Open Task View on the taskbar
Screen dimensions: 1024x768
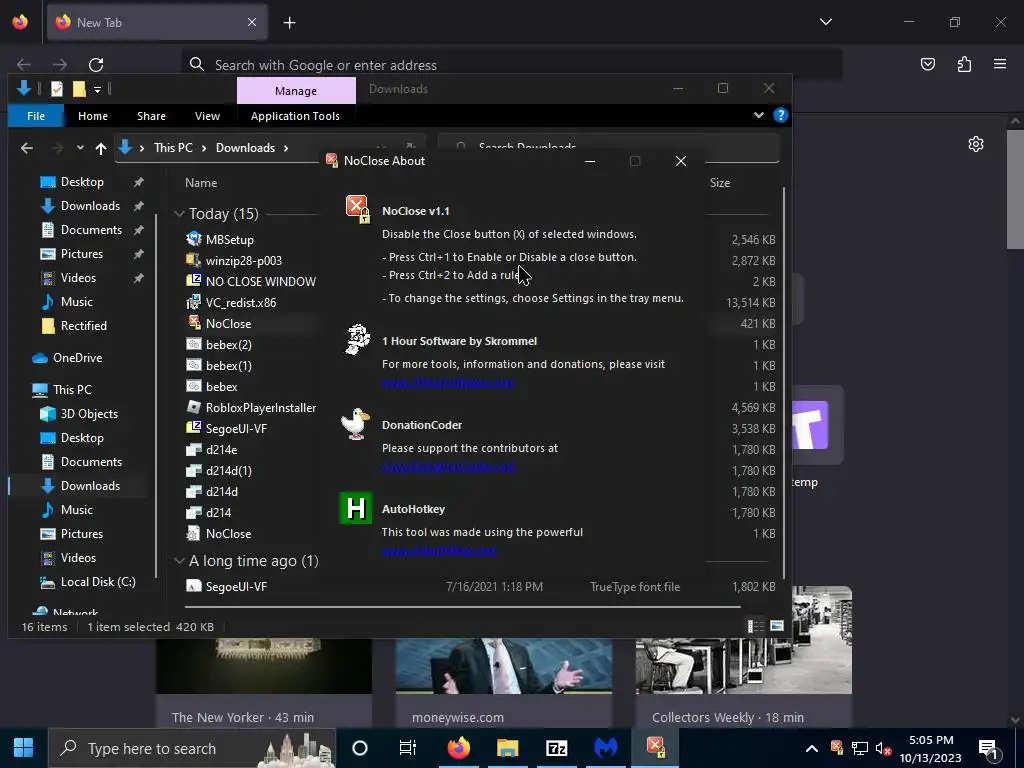[408, 748]
